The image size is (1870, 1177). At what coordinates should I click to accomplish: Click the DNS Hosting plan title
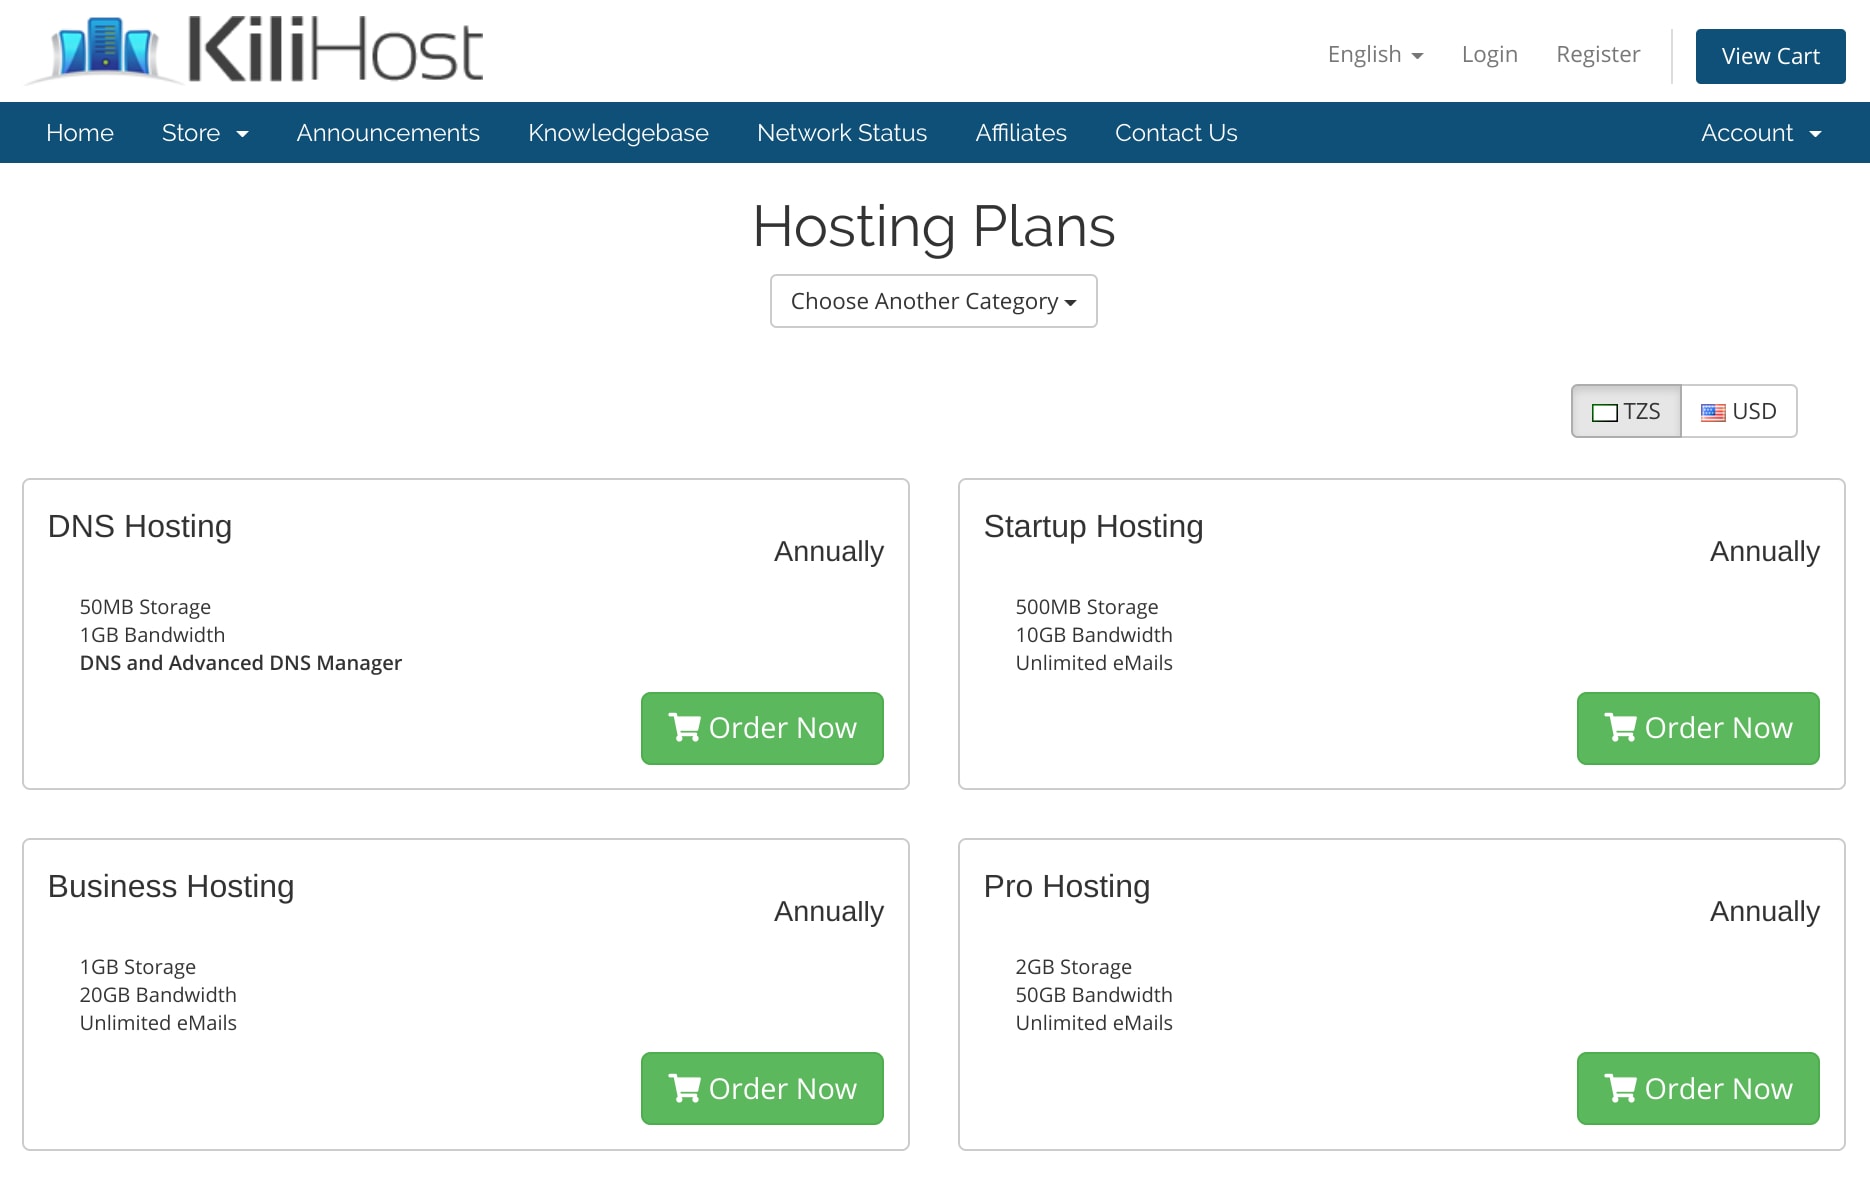tap(140, 526)
